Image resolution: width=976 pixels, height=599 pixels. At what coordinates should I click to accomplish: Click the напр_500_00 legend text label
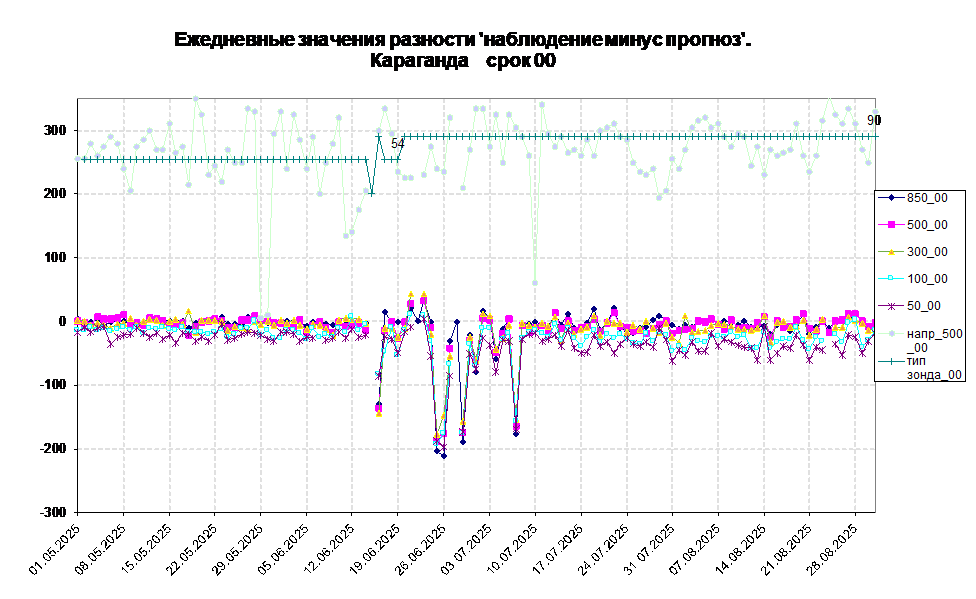click(934, 340)
